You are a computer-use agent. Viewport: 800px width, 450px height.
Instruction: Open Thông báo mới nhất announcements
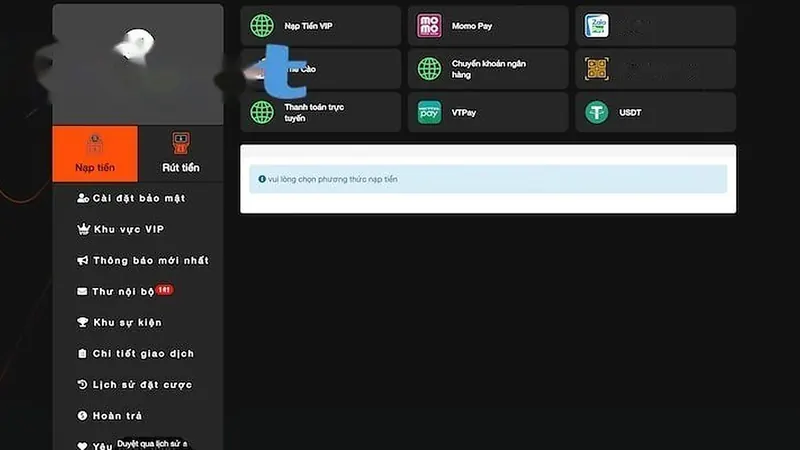click(143, 260)
